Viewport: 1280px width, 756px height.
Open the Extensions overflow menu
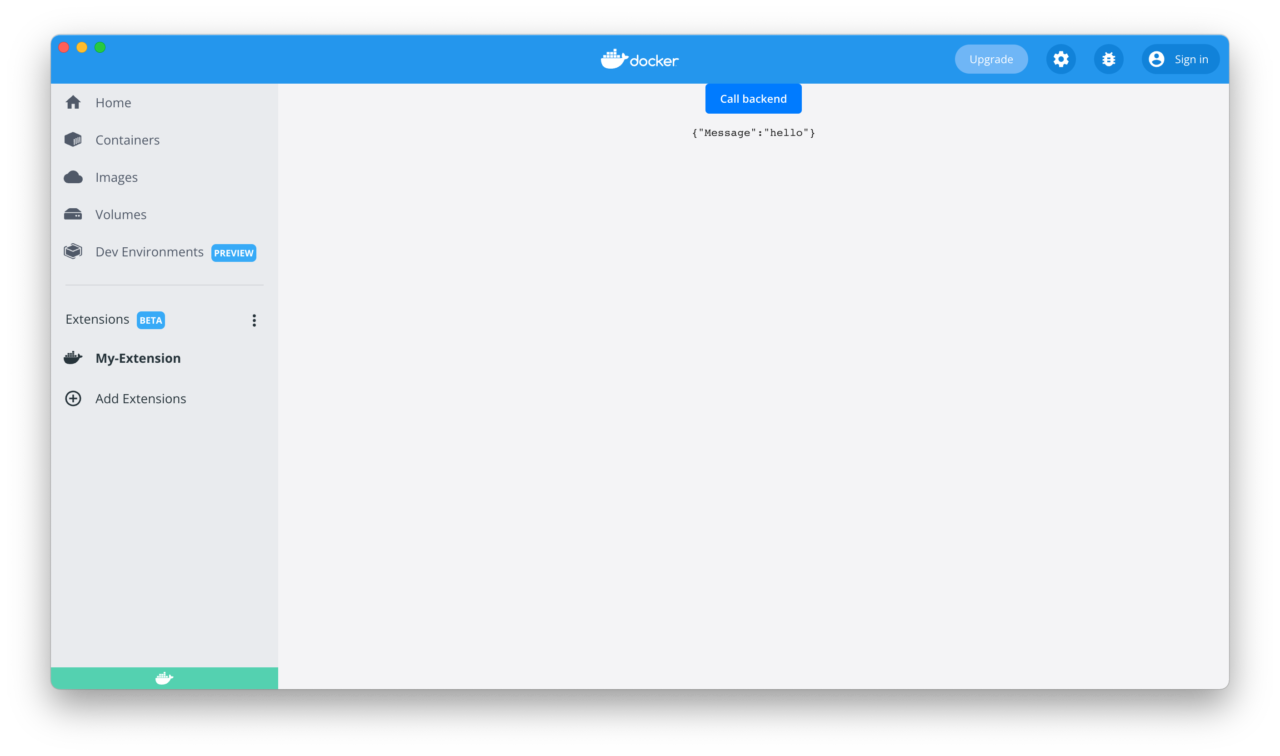click(x=254, y=319)
